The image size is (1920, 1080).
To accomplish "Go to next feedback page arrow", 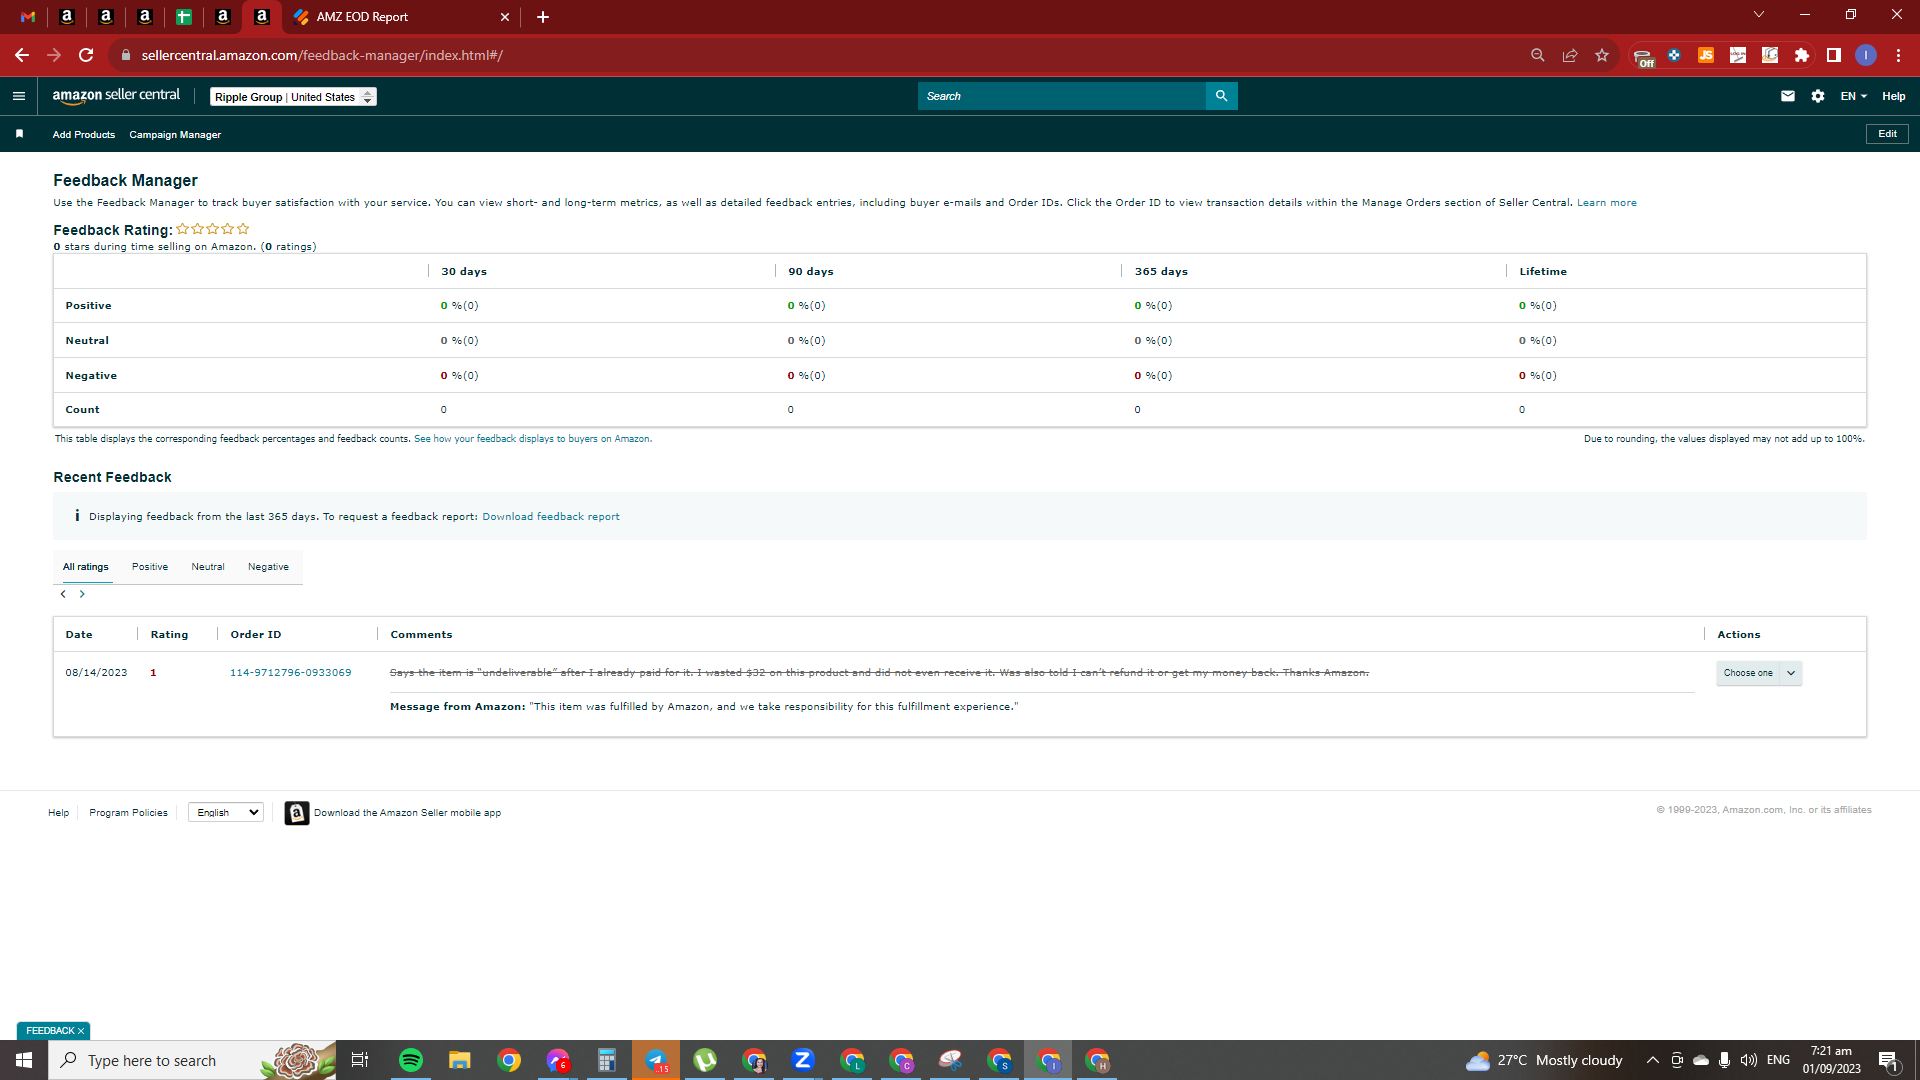I will pyautogui.click(x=82, y=594).
